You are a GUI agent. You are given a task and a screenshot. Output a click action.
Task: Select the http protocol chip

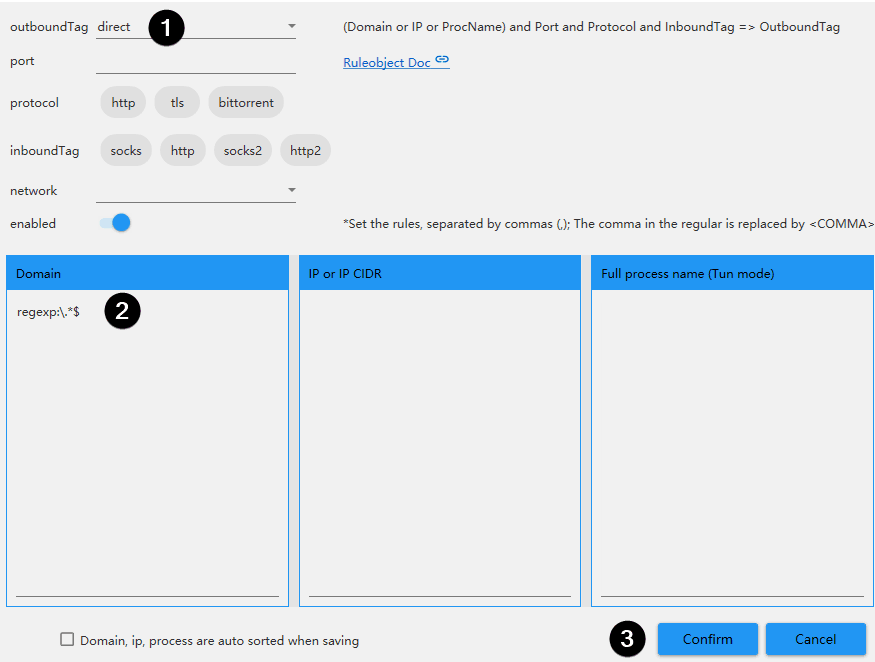click(123, 102)
